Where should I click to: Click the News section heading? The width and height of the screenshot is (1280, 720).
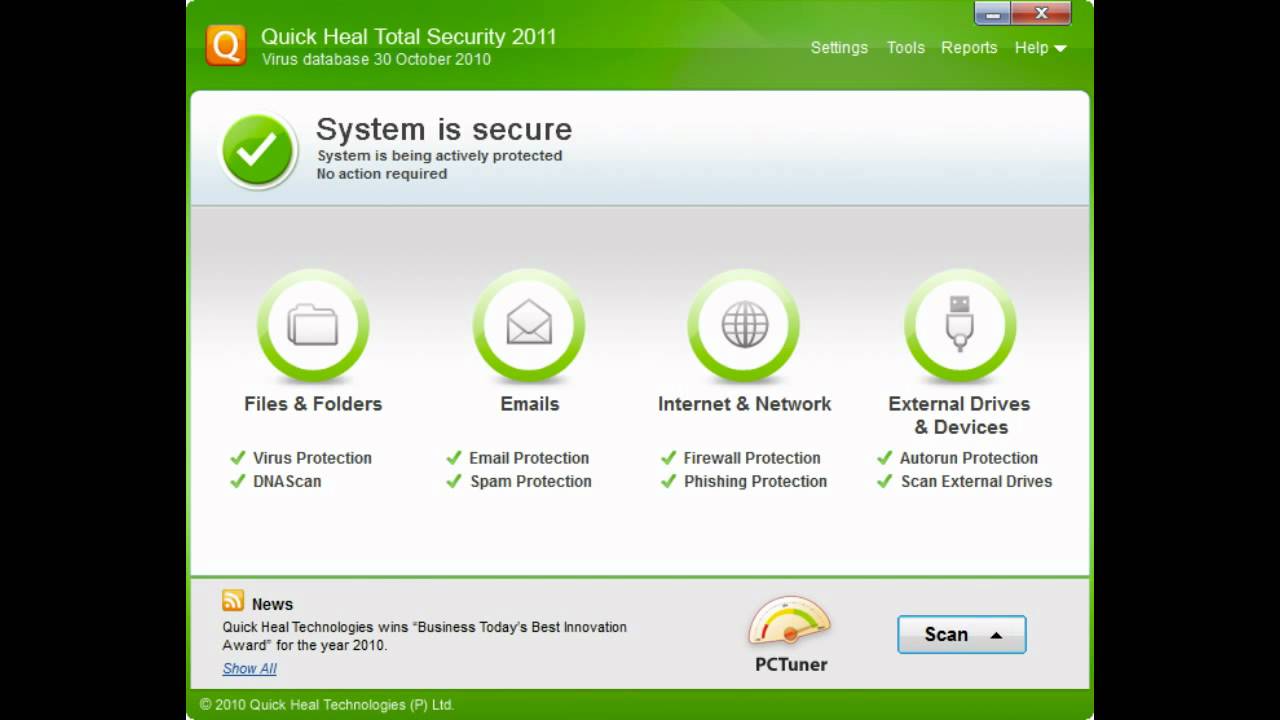pos(272,604)
